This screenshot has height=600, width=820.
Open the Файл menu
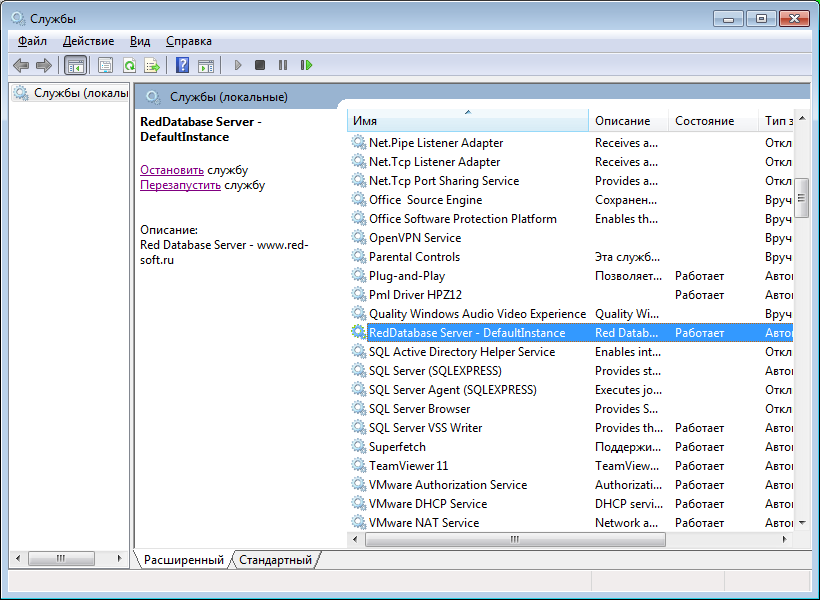pos(32,41)
